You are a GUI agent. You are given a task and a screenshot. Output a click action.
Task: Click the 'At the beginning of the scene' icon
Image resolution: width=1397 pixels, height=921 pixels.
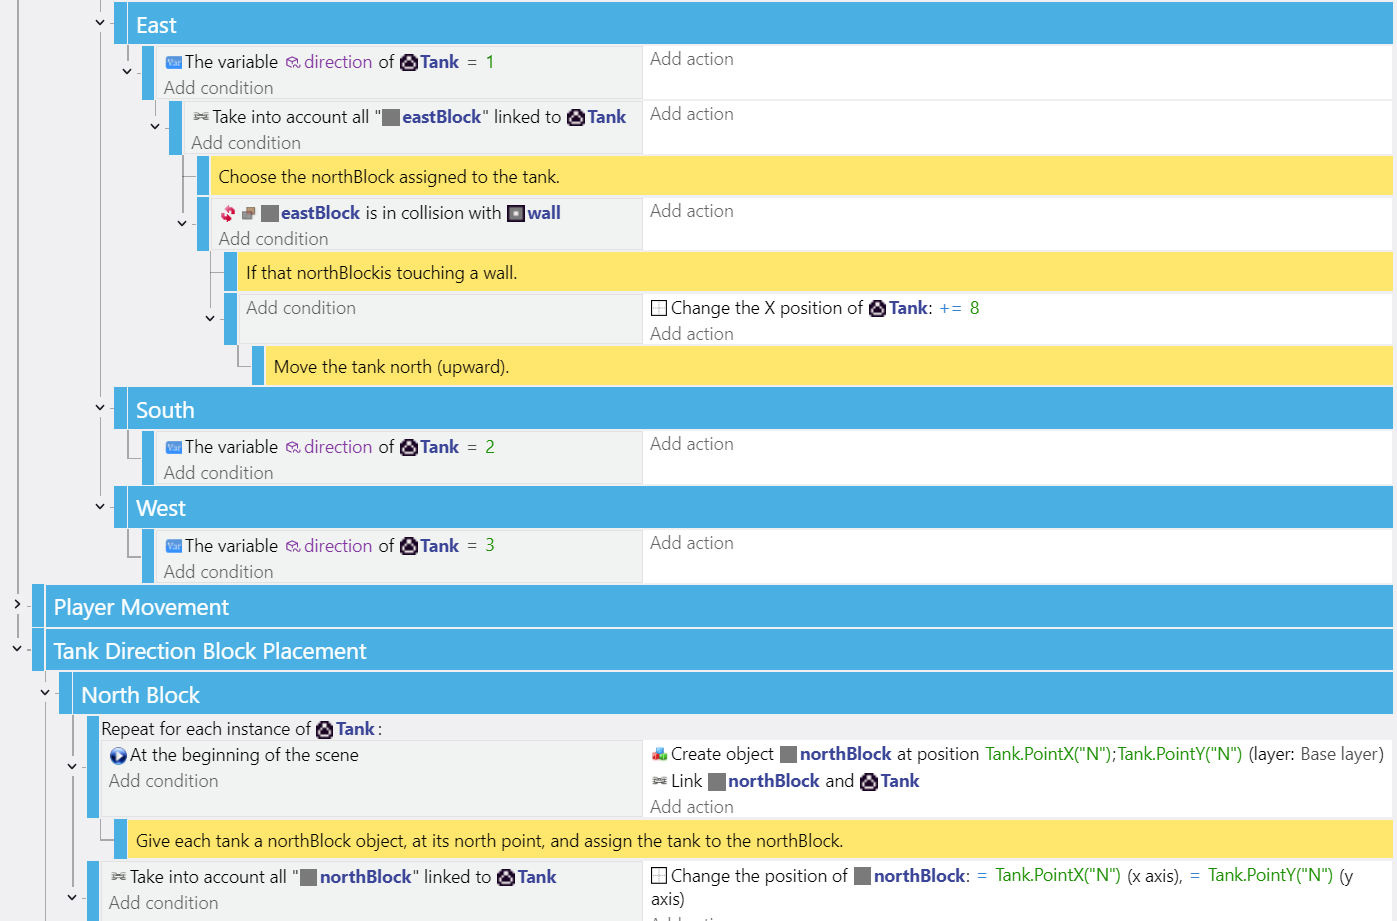click(x=118, y=756)
